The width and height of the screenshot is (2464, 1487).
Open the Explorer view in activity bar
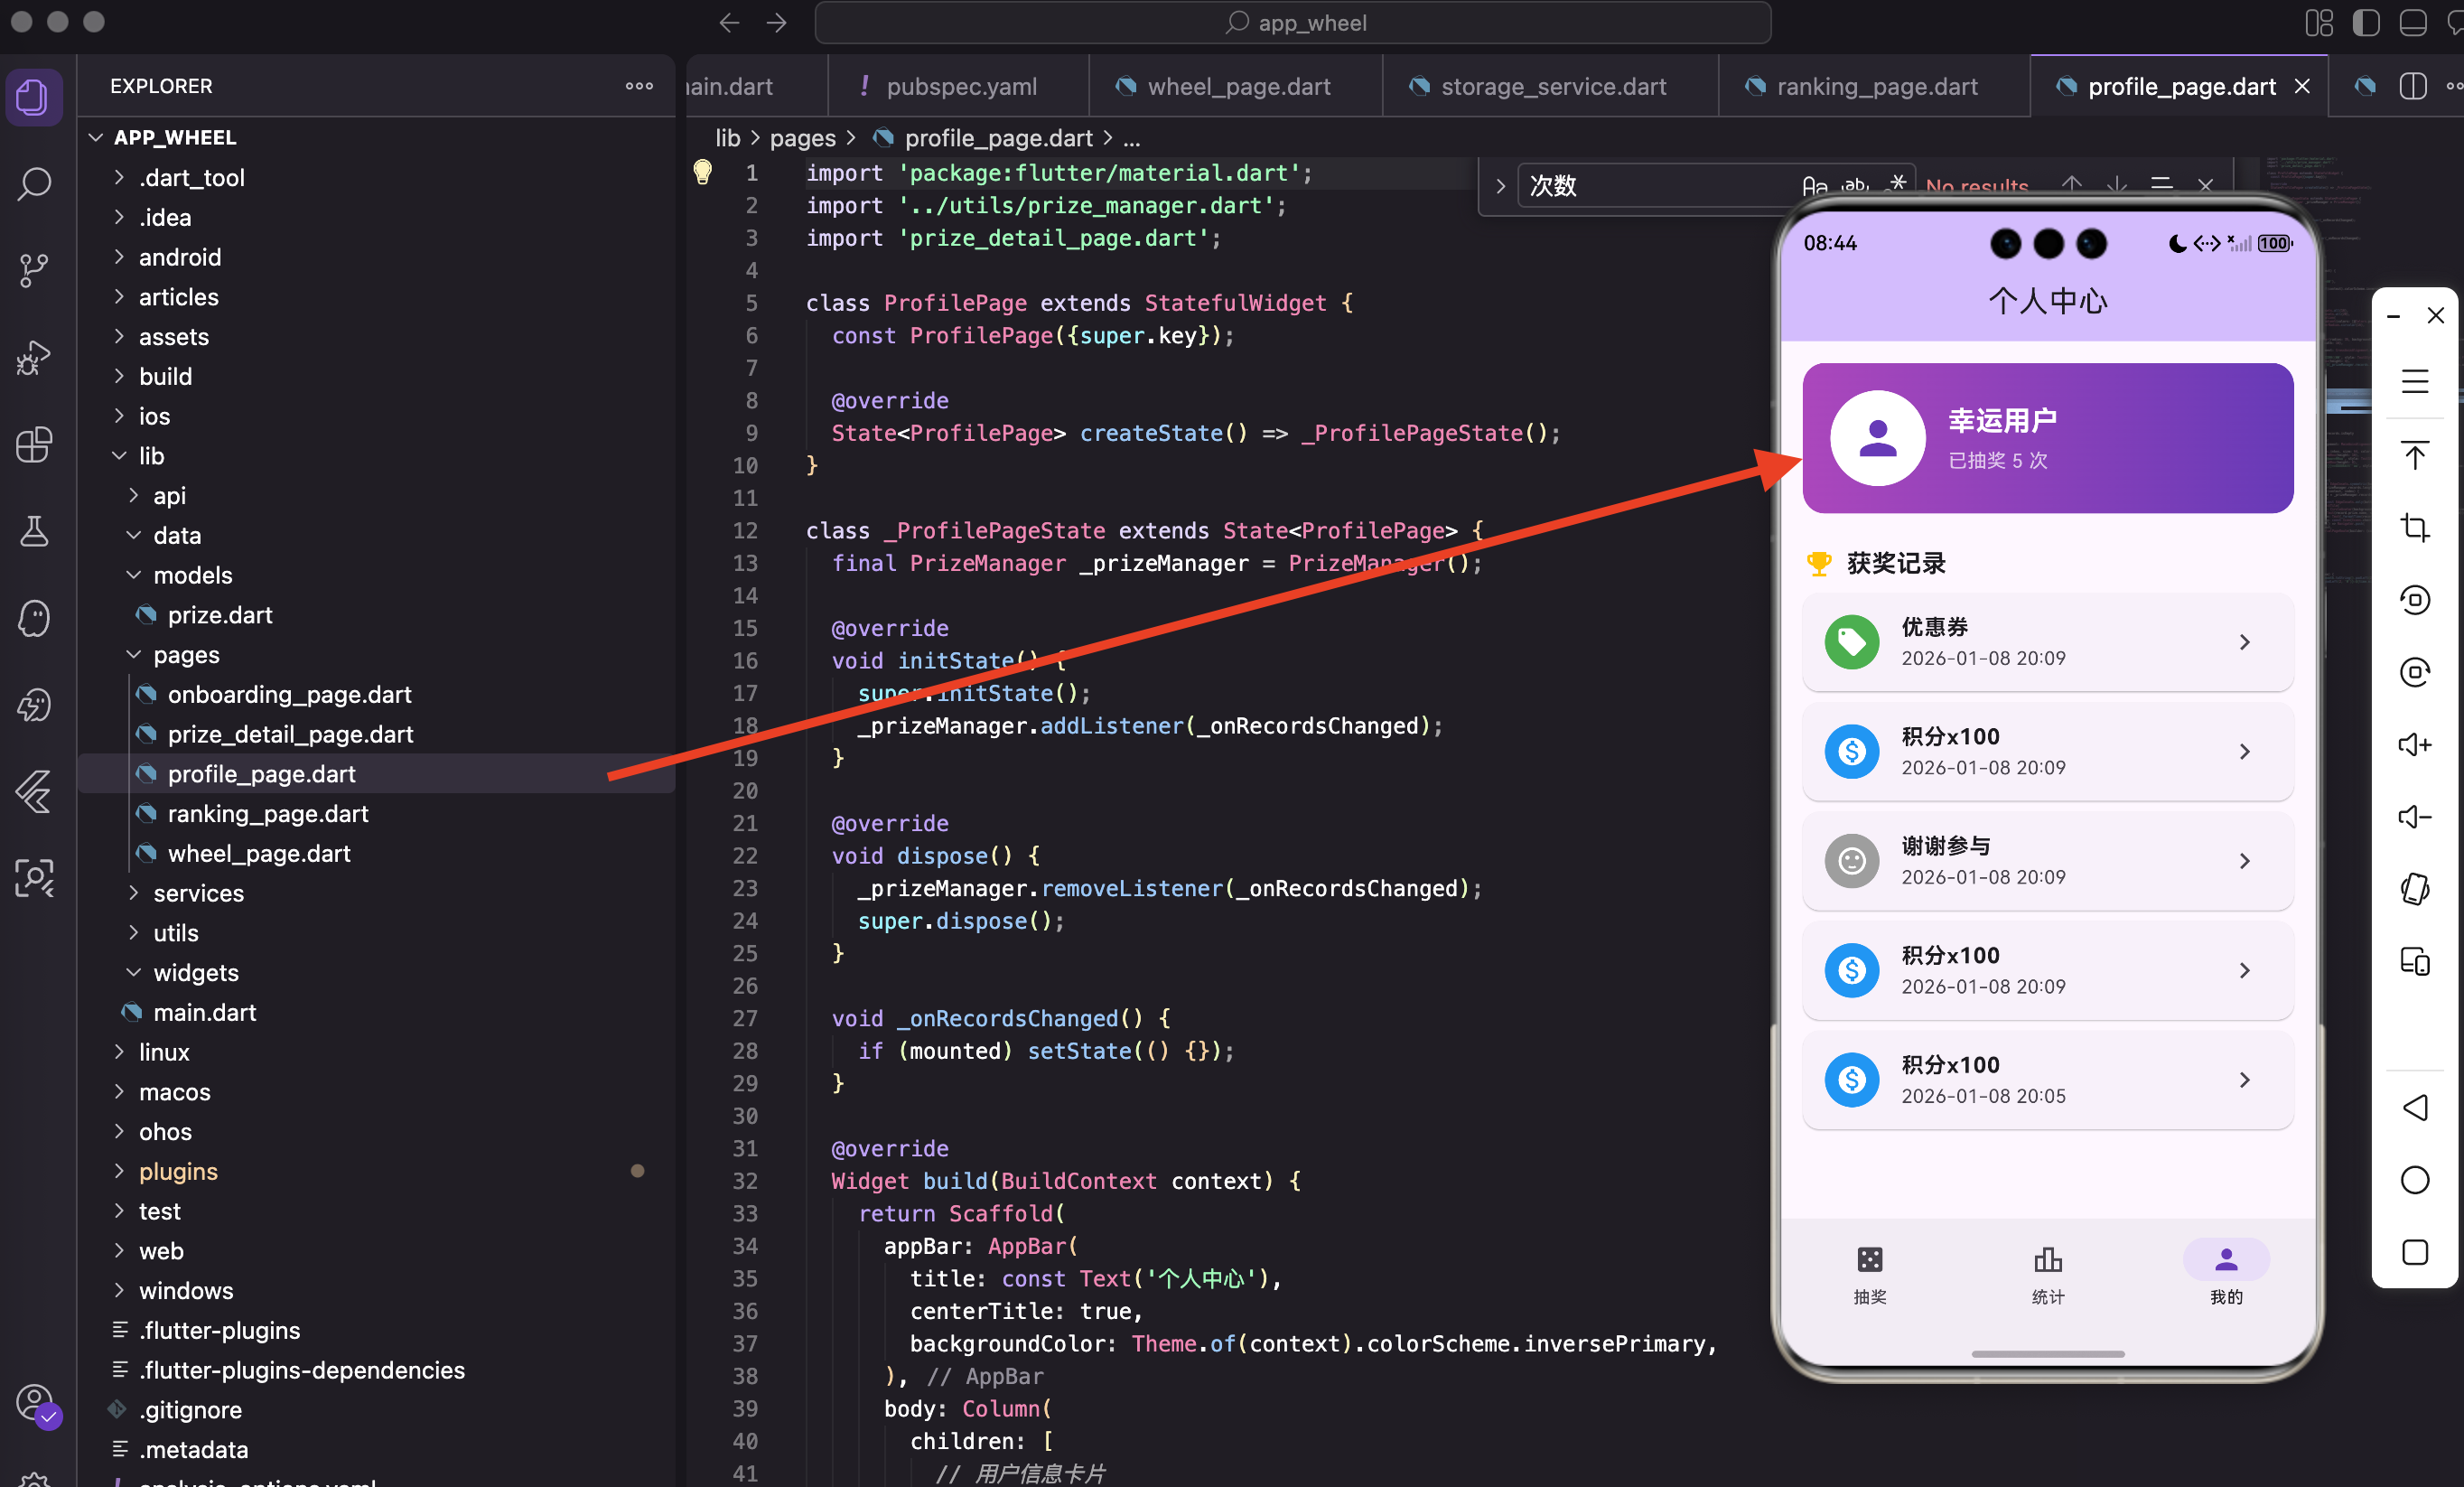pyautogui.click(x=34, y=97)
